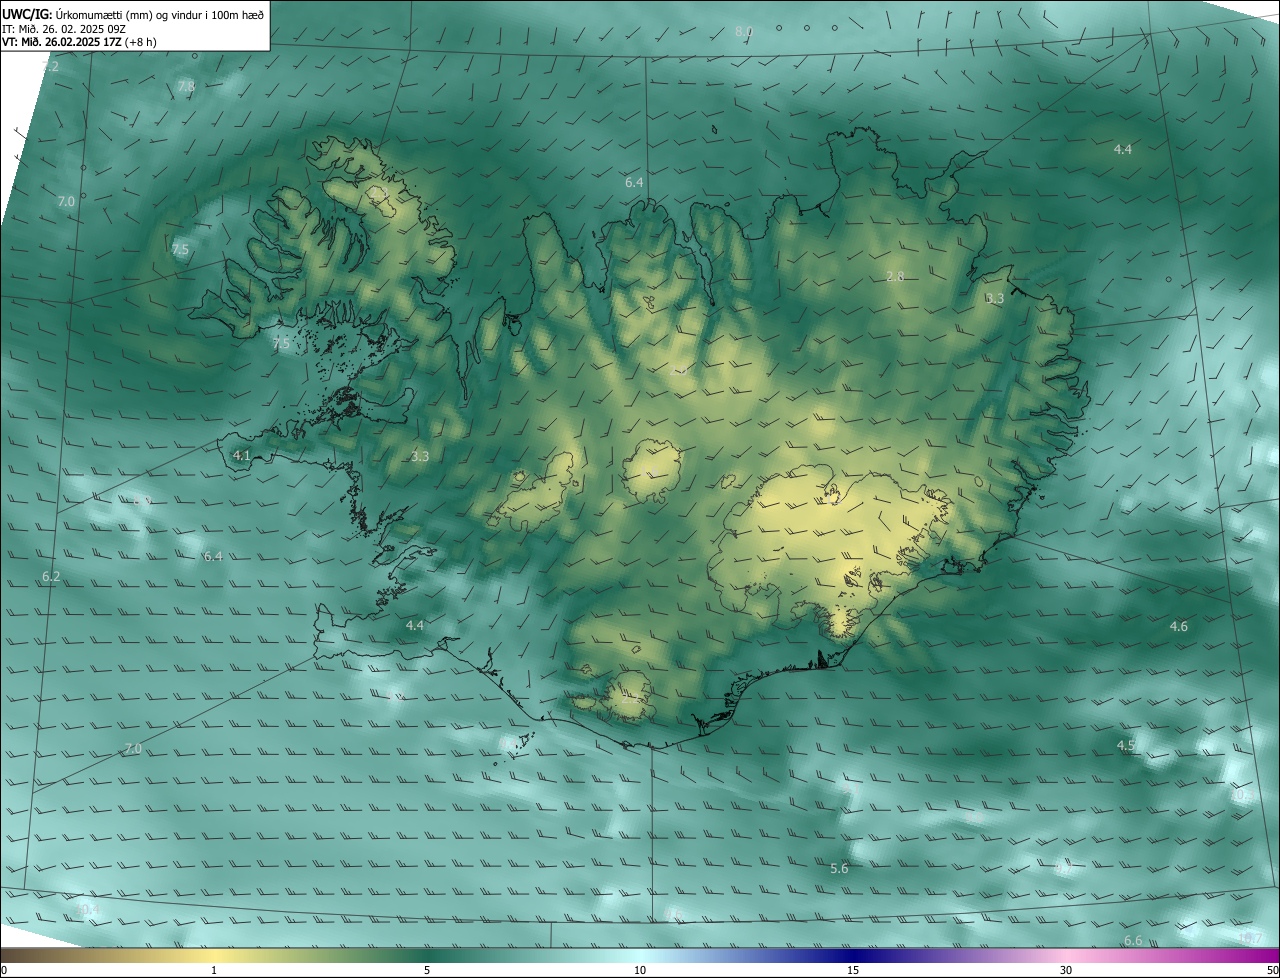Click the UWC/IG title line about Úrkomumætti
The height and width of the screenshot is (978, 1280).
(133, 14)
